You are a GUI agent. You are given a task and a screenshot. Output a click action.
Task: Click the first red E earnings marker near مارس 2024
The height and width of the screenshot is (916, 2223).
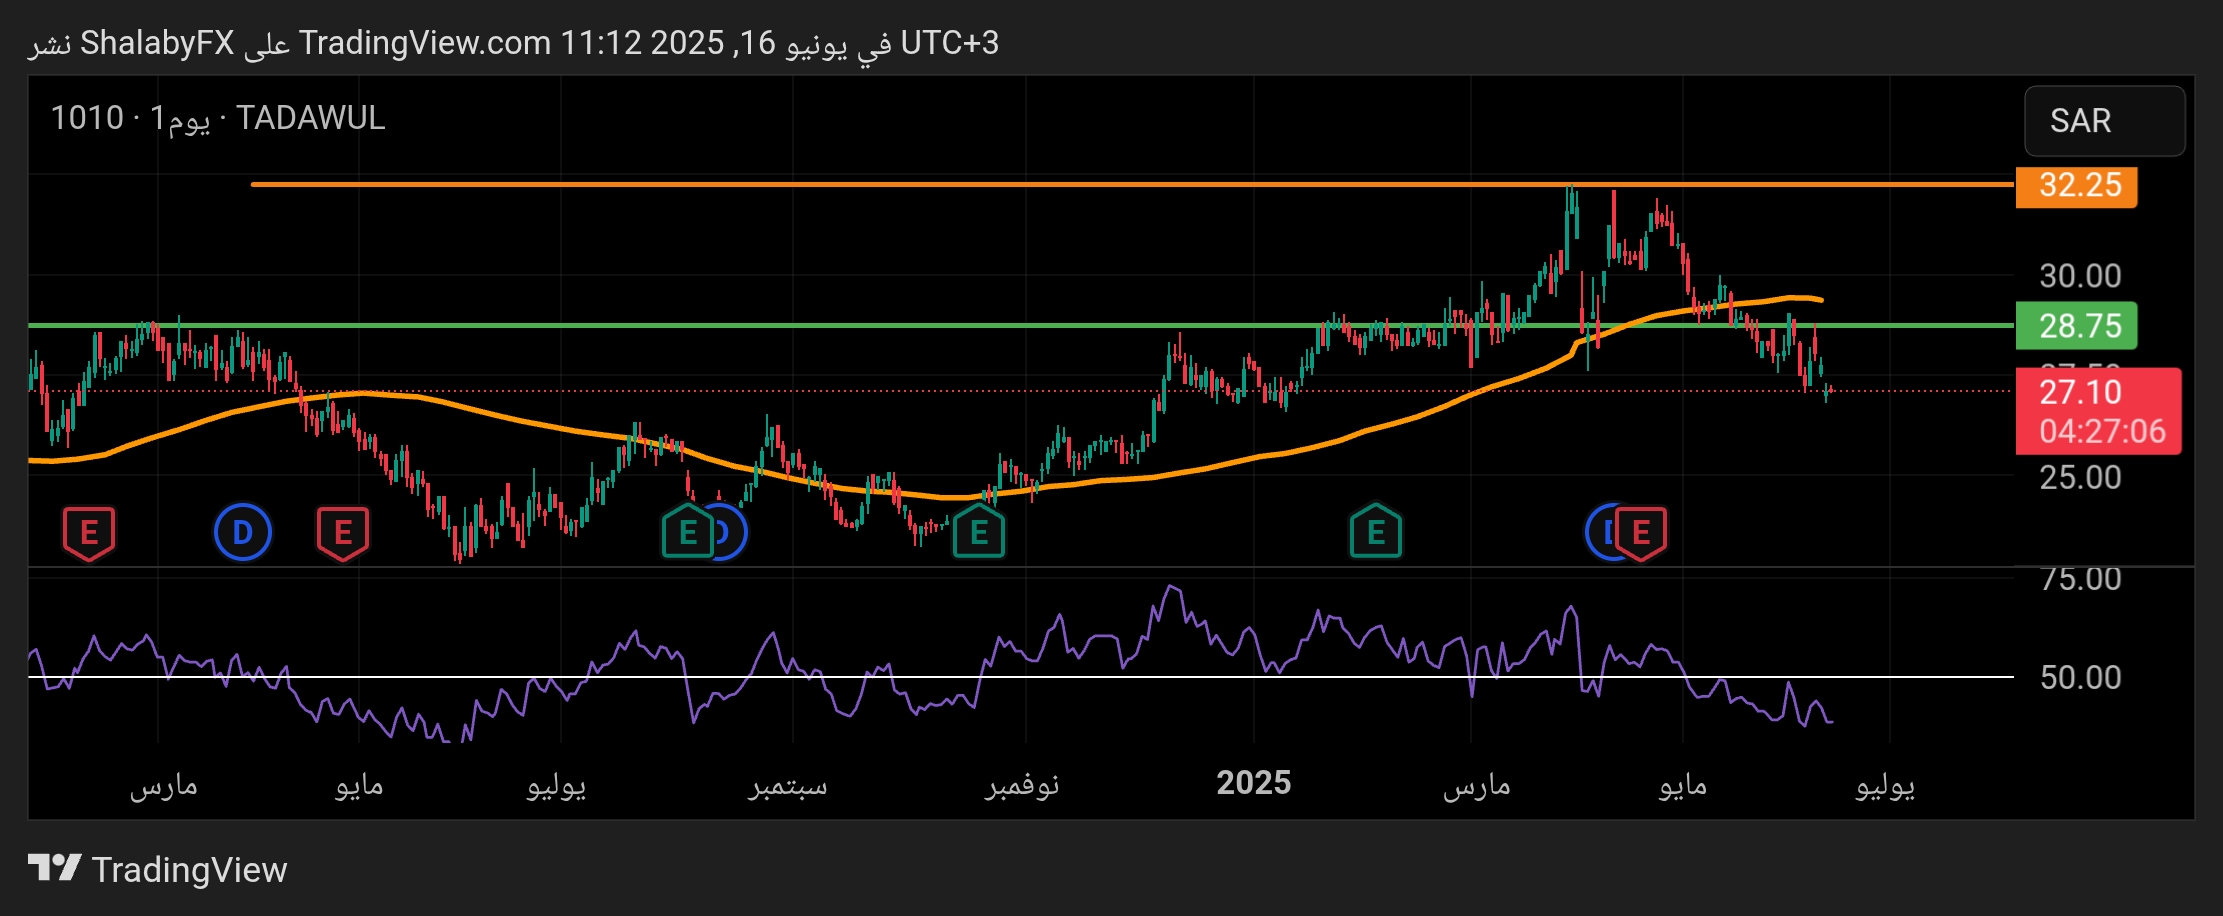point(89,533)
